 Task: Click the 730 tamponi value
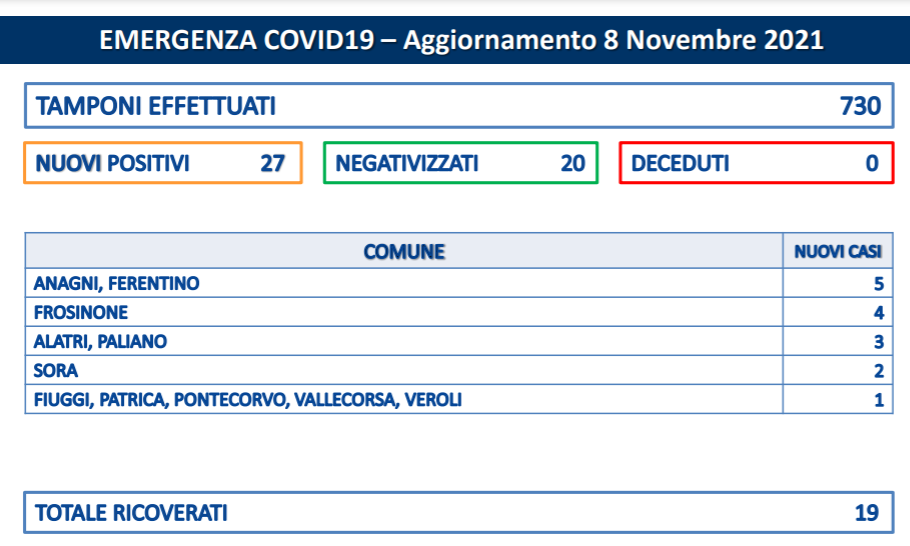coord(860,106)
